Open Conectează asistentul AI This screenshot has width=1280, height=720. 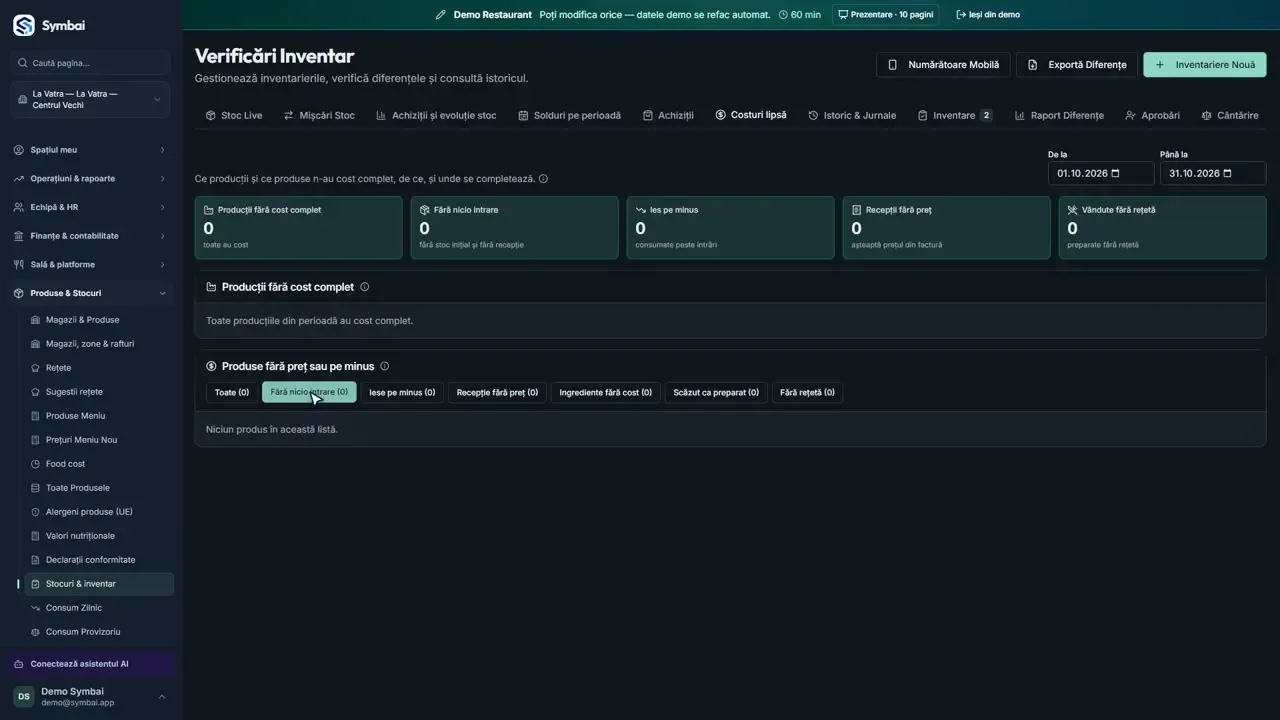[91, 664]
